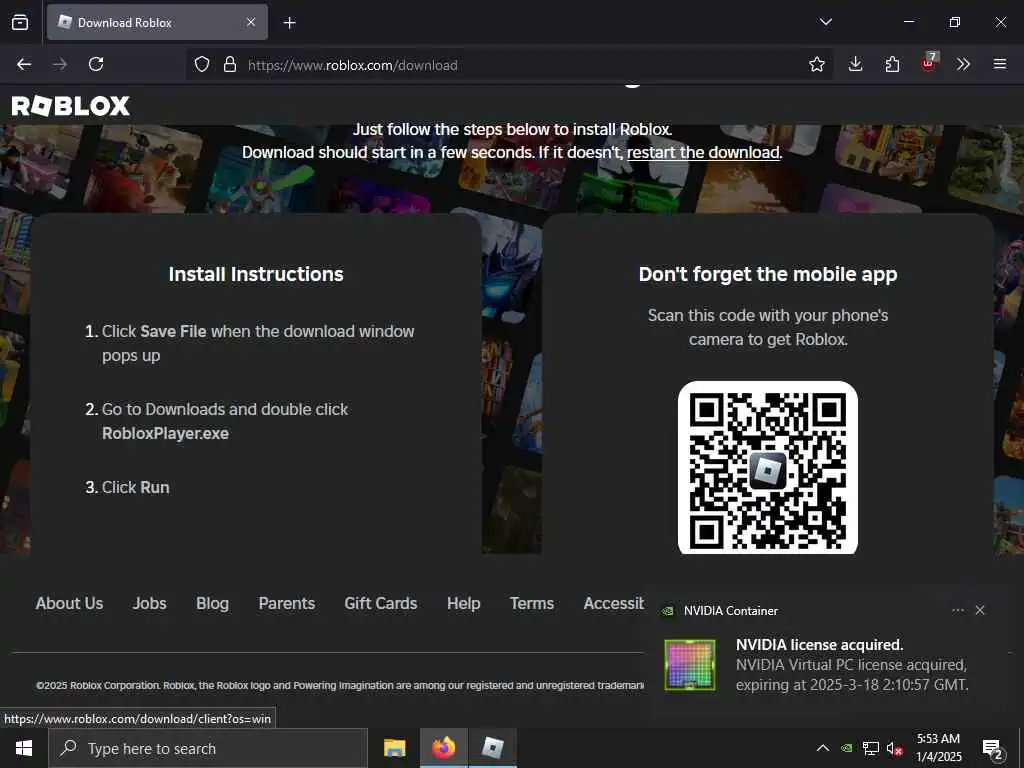The width and height of the screenshot is (1024, 768).
Task: Open the Gift Cards footer link
Action: [381, 603]
